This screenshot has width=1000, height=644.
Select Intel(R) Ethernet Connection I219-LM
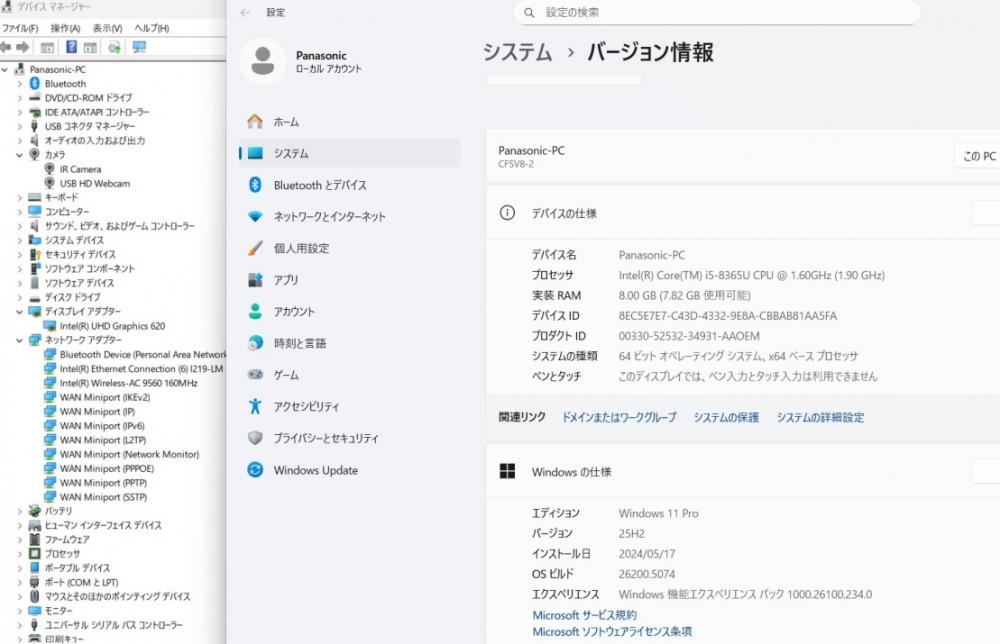pos(142,369)
